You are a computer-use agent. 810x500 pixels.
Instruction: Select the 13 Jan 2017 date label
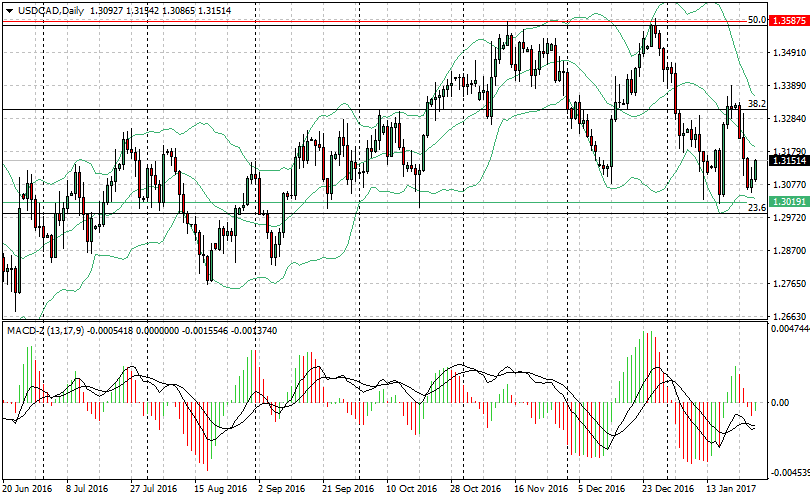731,489
